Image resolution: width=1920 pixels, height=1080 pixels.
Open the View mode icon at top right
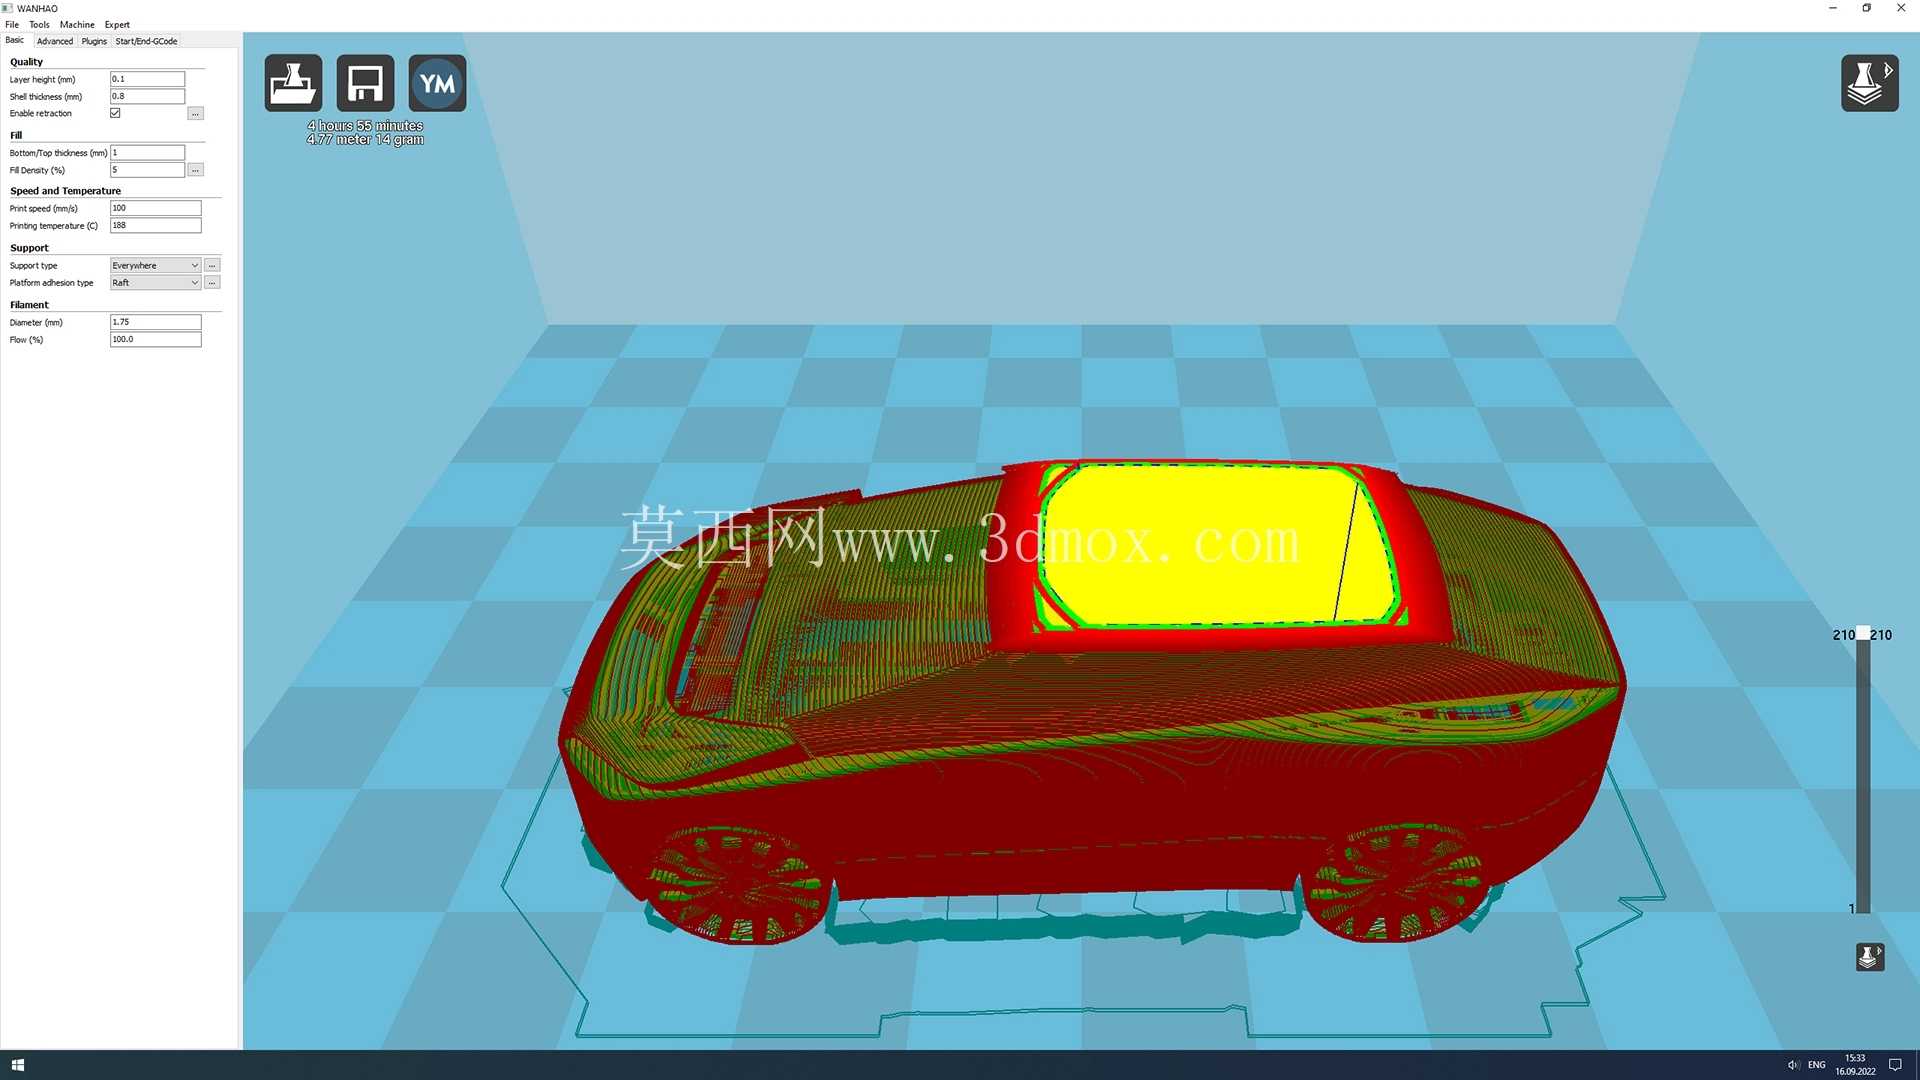(x=1869, y=83)
